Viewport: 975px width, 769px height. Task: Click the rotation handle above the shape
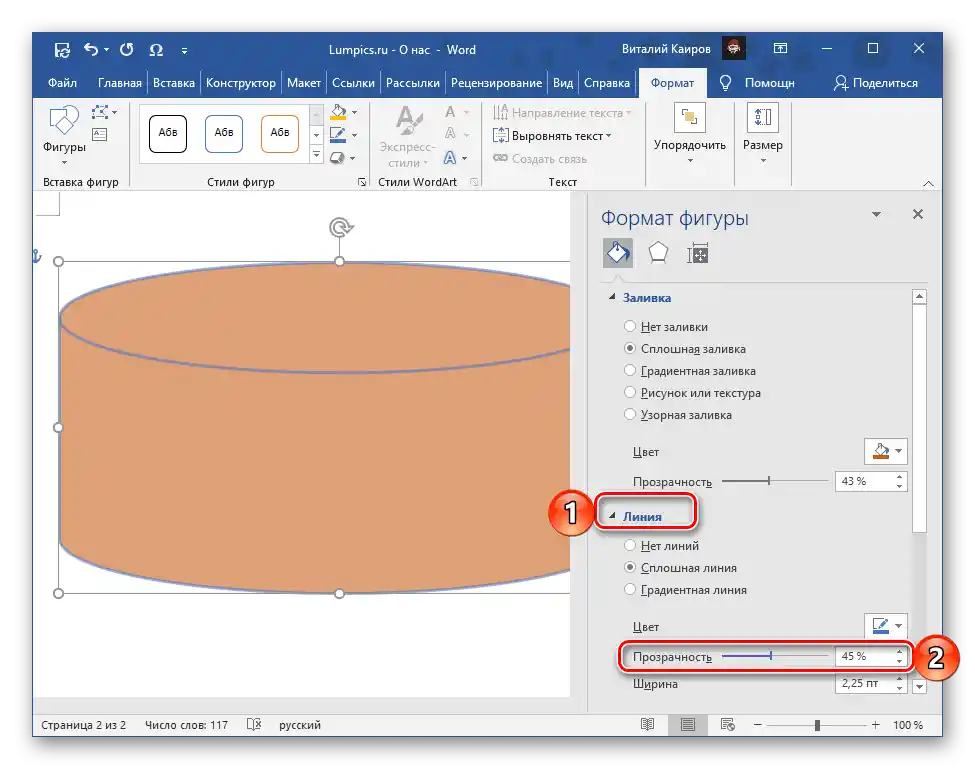click(340, 228)
